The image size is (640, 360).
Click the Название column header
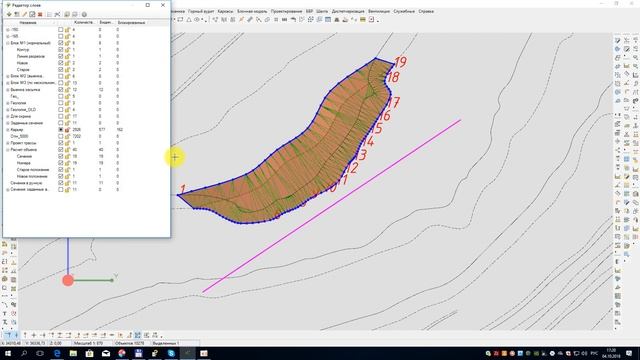tap(28, 23)
